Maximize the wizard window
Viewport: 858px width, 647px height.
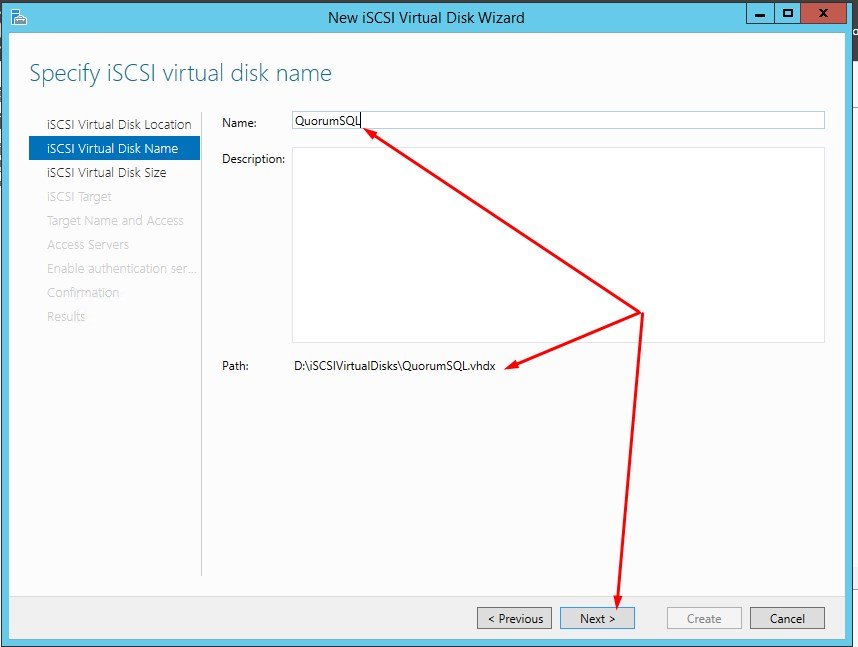tap(788, 13)
